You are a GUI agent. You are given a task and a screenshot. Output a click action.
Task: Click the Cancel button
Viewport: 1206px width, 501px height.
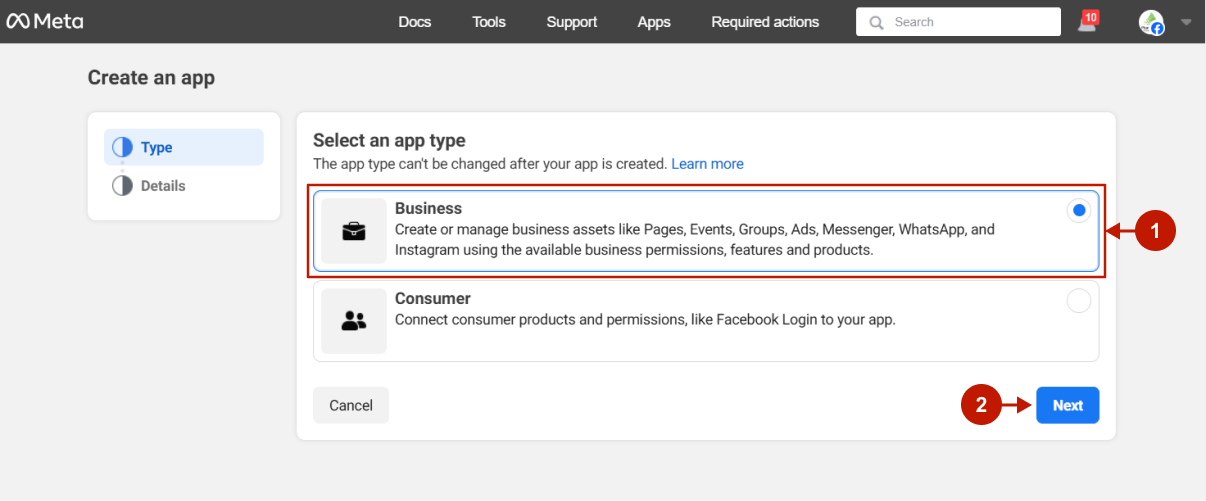351,405
